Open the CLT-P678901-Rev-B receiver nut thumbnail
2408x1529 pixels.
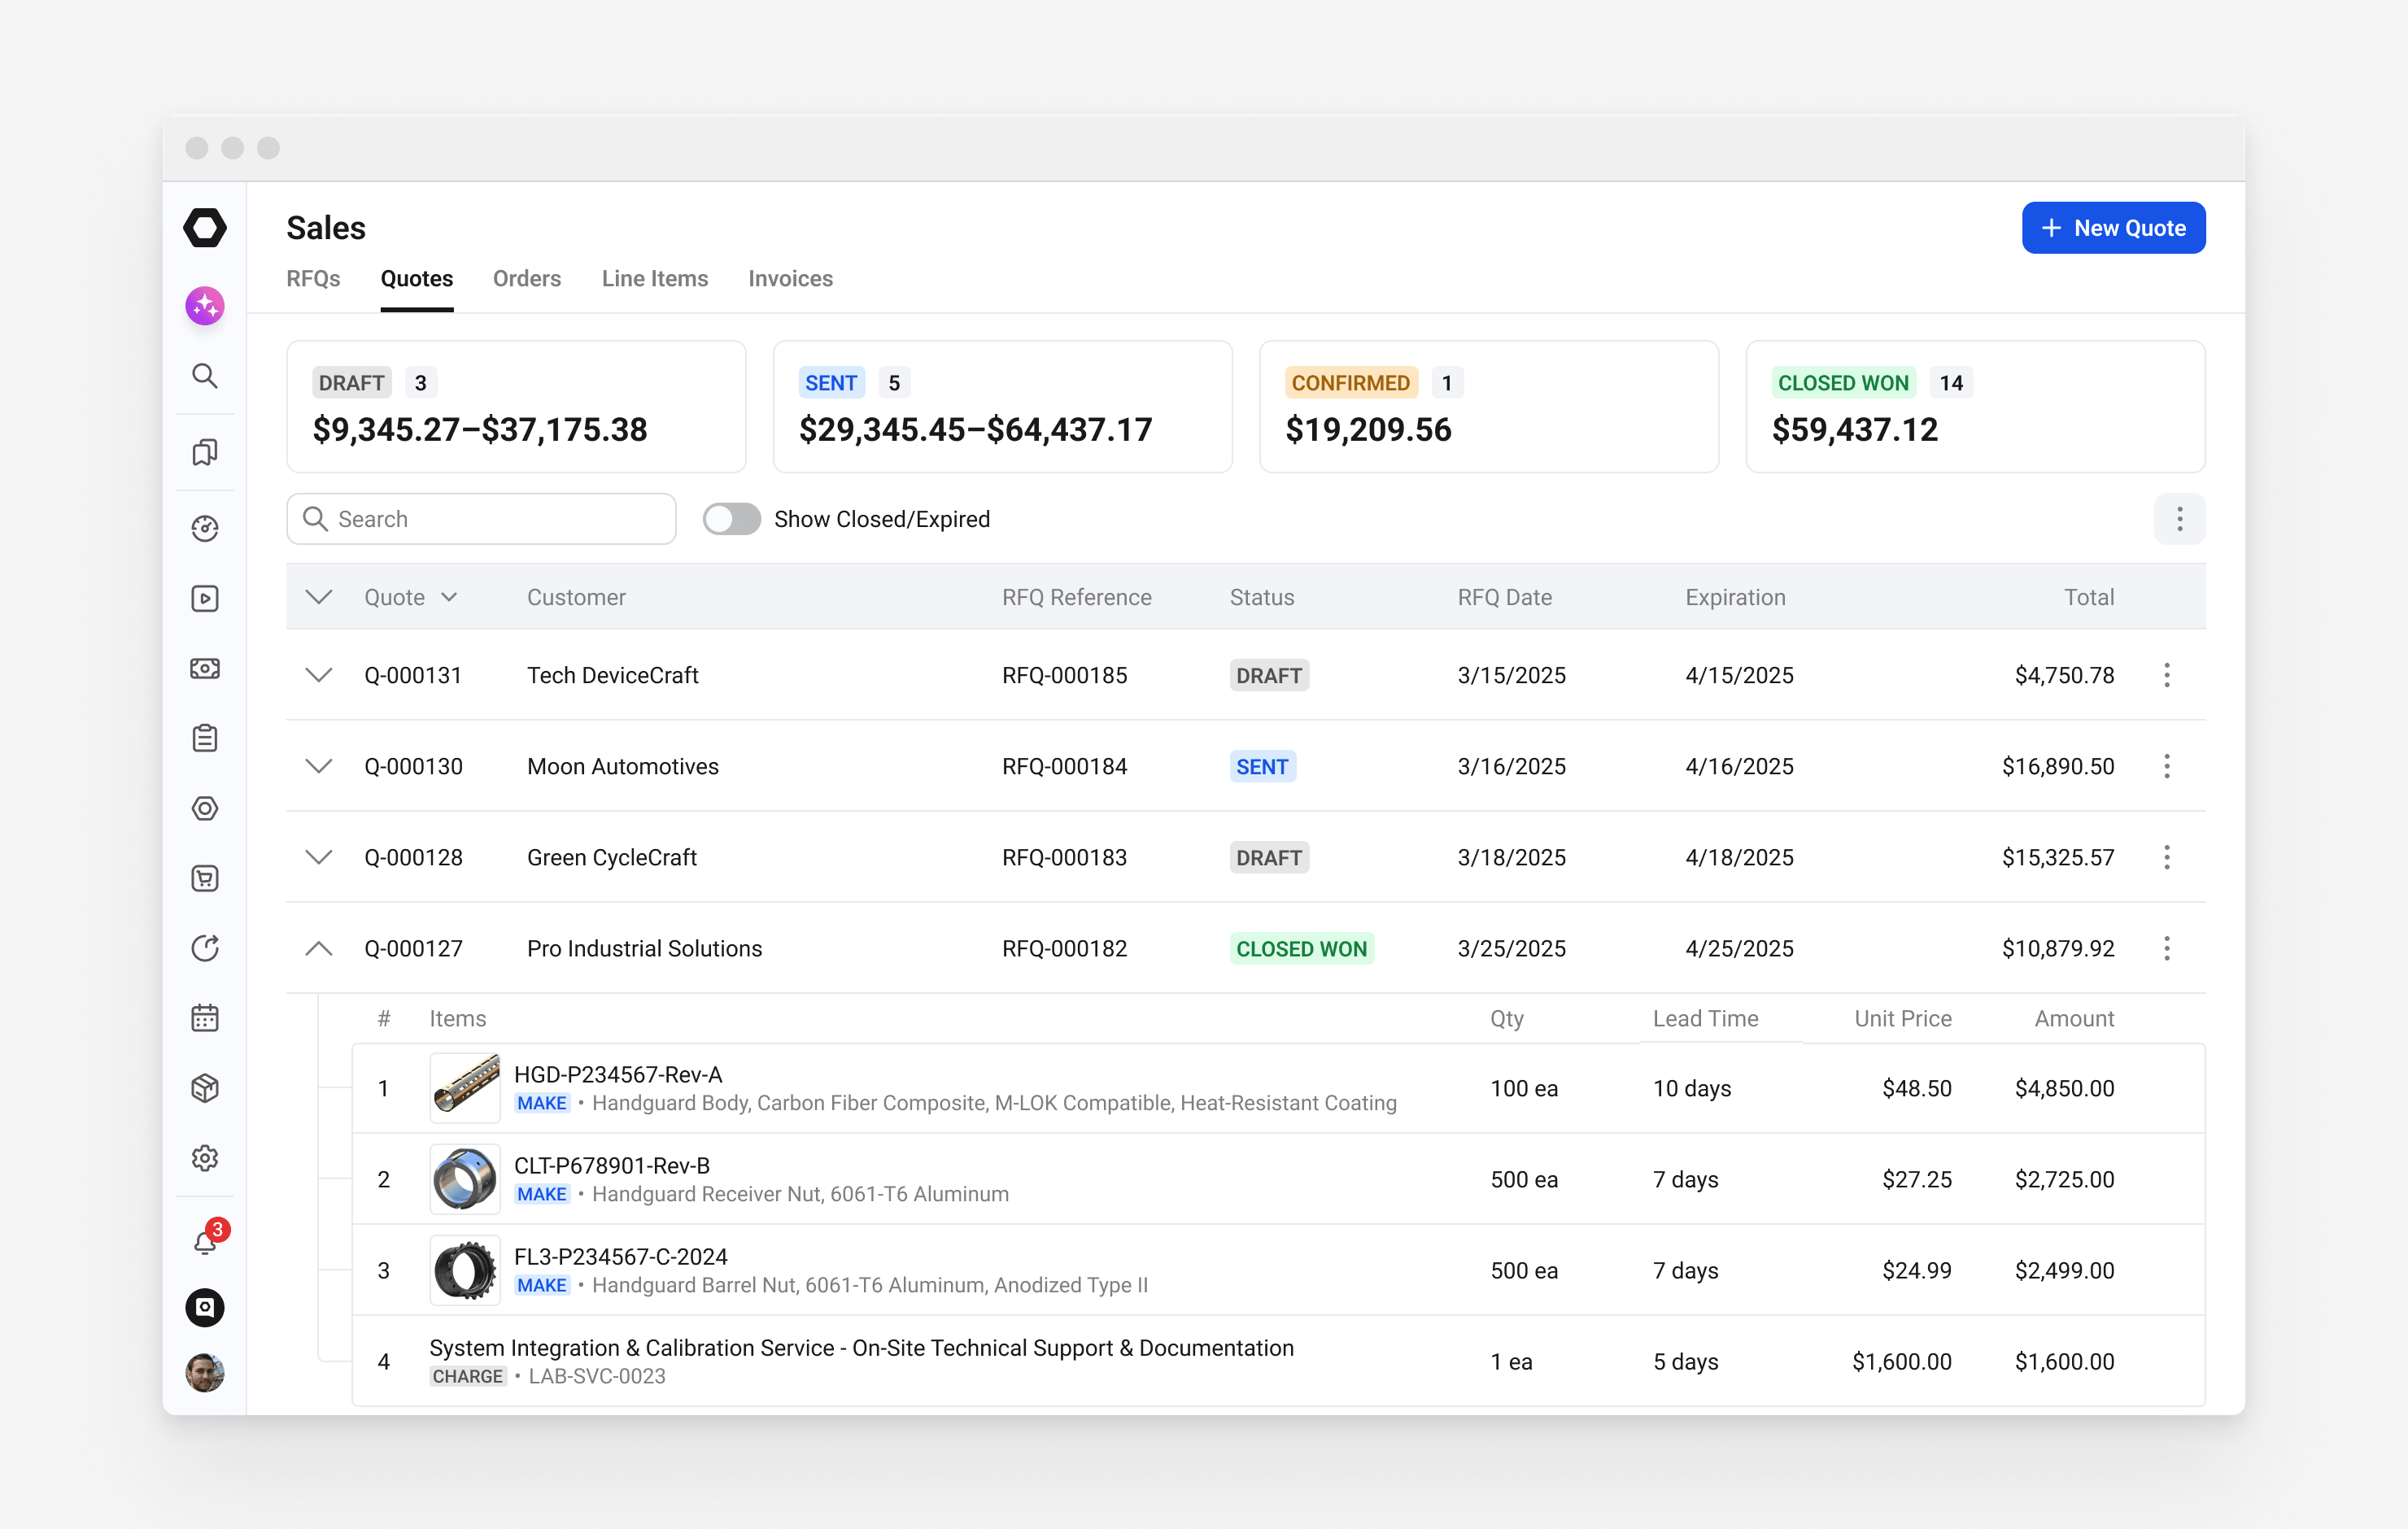point(465,1179)
